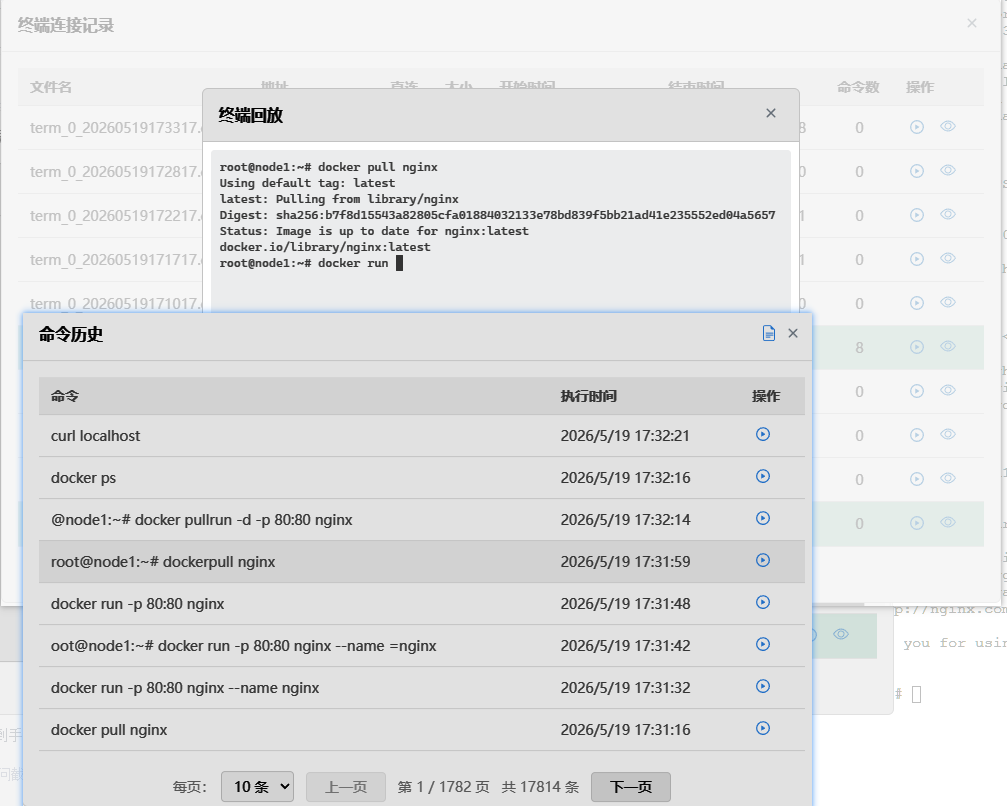The image size is (1007, 806).
Task: Click eye icon on term_0_2026051917171 row
Action: click(x=948, y=258)
